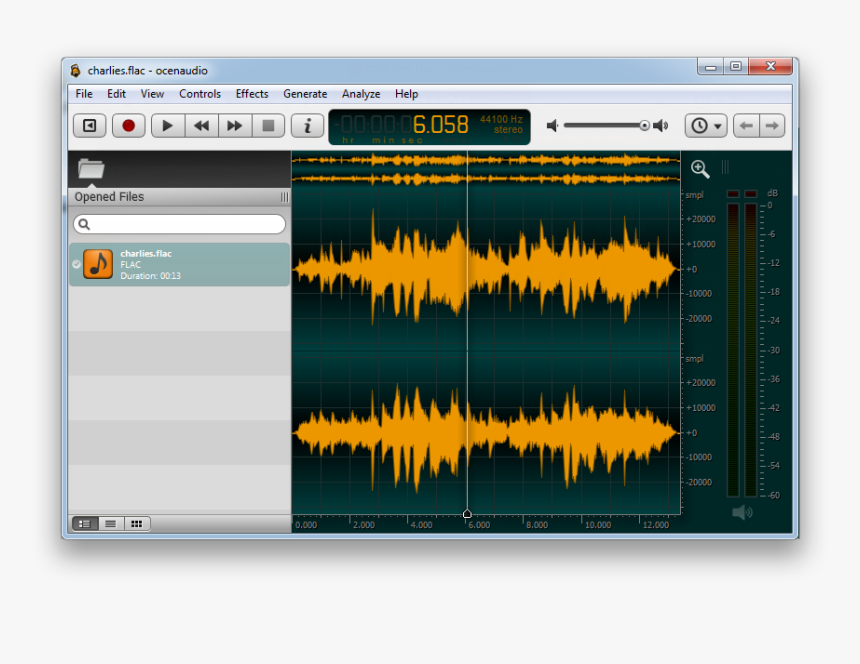The width and height of the screenshot is (860, 664).
Task: Open the Effects menu
Action: (251, 93)
